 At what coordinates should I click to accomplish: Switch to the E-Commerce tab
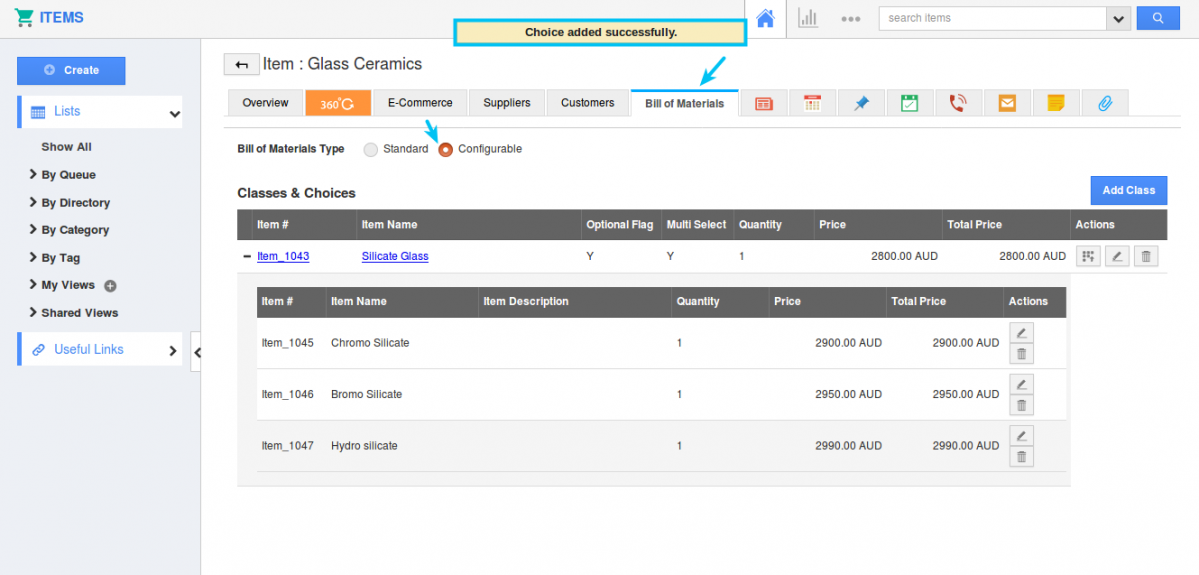point(420,103)
